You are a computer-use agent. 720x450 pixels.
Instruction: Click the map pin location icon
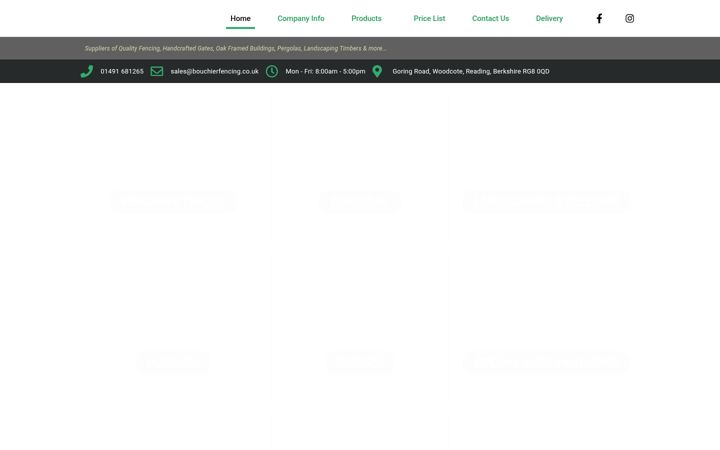tap(377, 71)
